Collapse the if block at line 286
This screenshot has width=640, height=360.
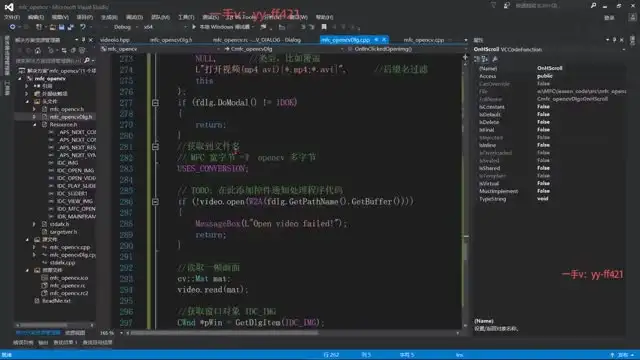(x=156, y=201)
